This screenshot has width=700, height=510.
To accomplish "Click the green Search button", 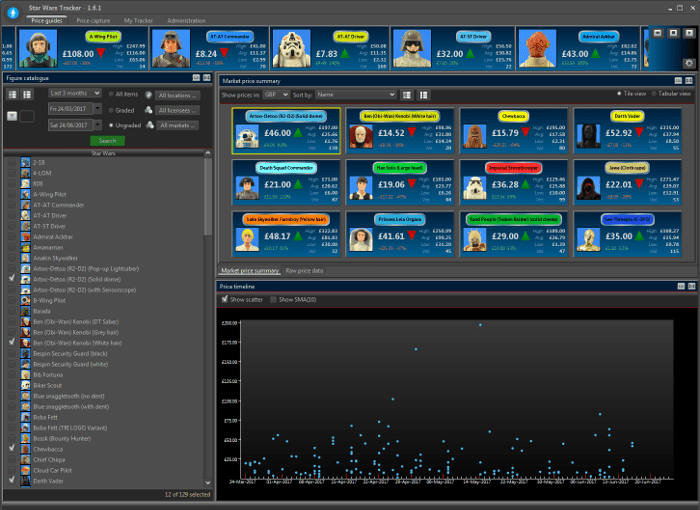I will (x=107, y=141).
